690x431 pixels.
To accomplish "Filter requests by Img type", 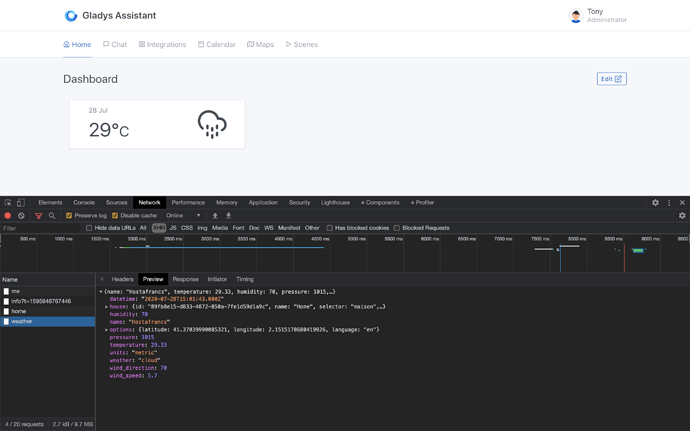I will click(202, 228).
